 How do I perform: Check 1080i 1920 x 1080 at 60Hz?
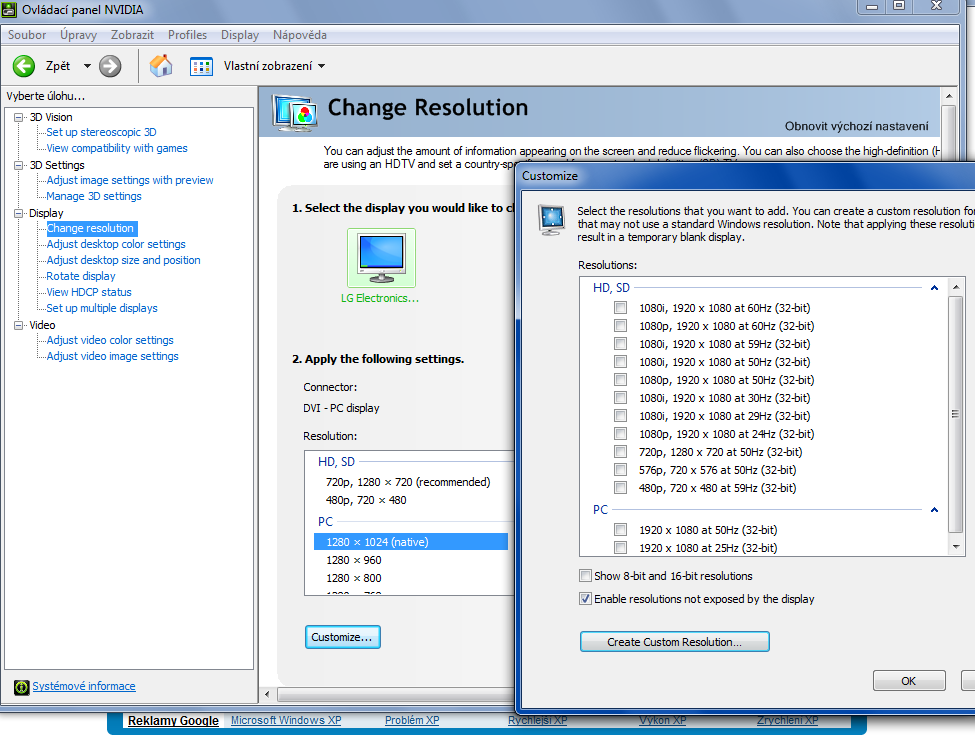click(x=620, y=307)
